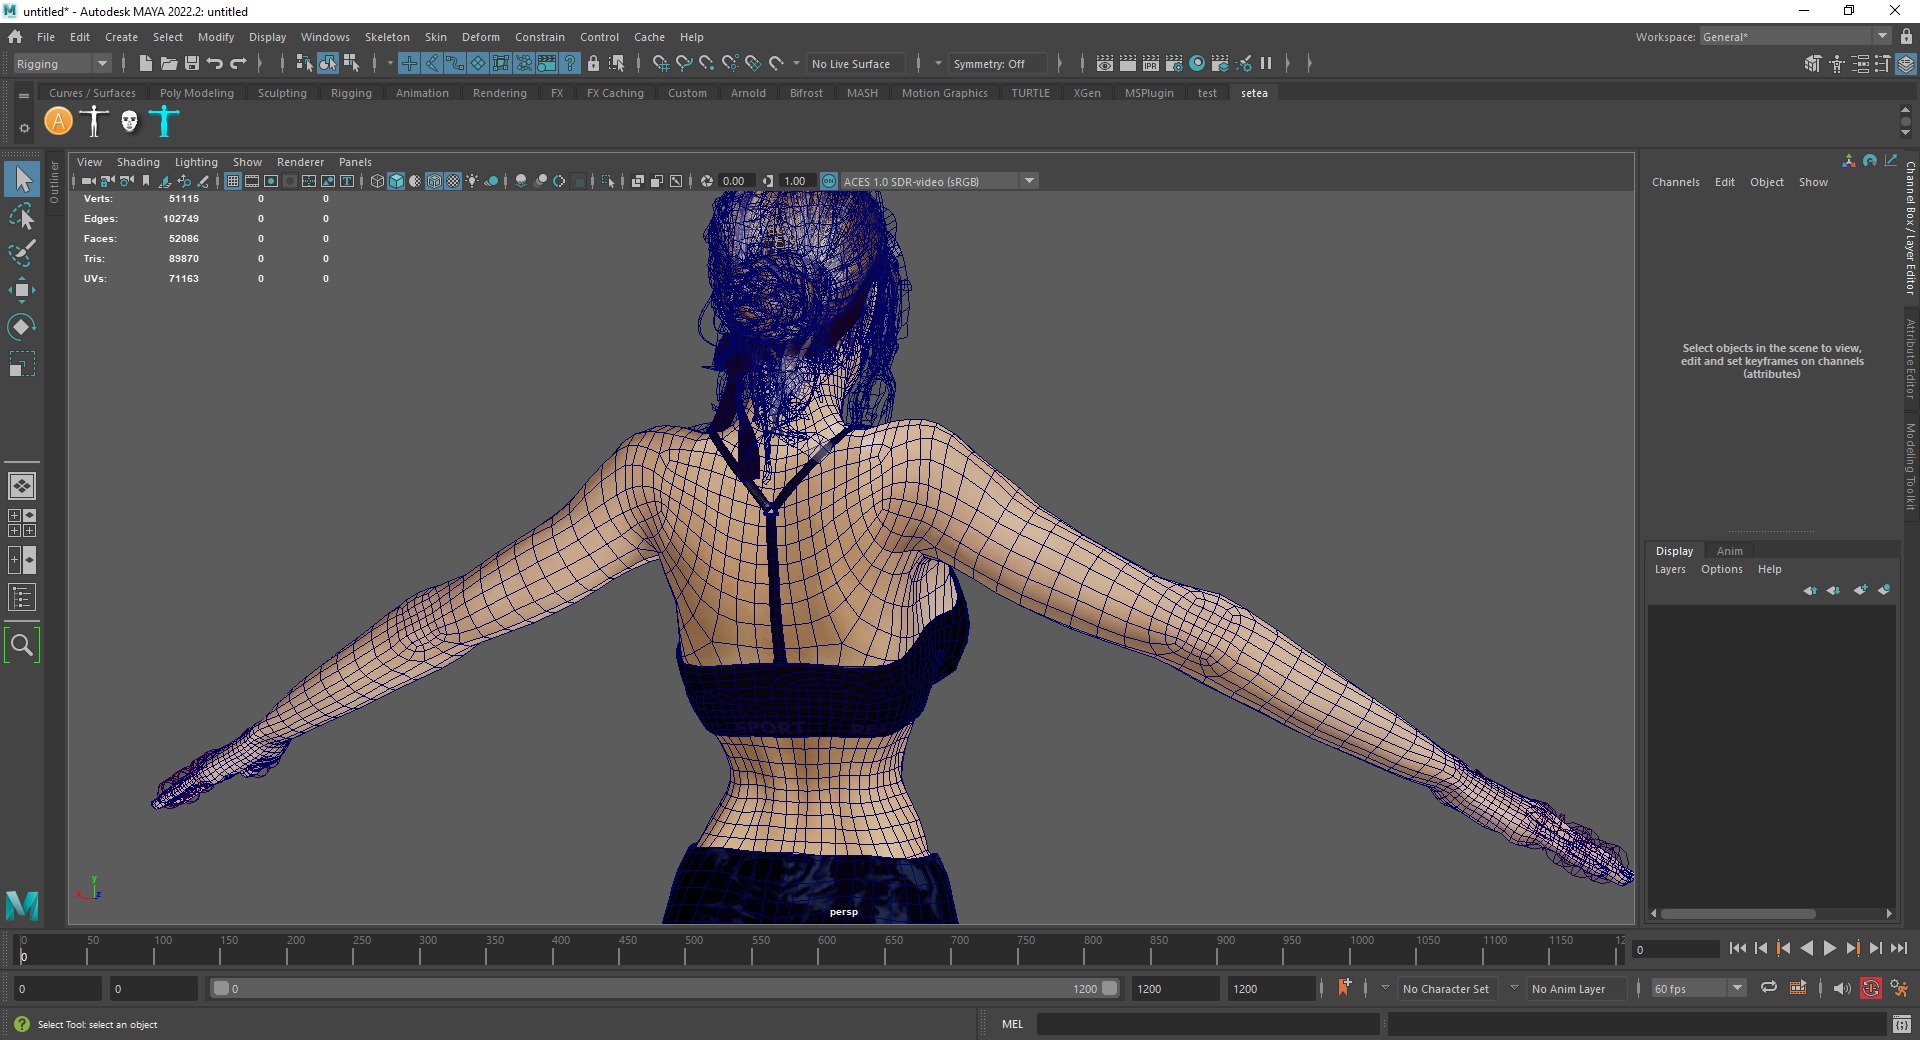
Task: Create a new scene with the New Scene icon
Action: [146, 63]
